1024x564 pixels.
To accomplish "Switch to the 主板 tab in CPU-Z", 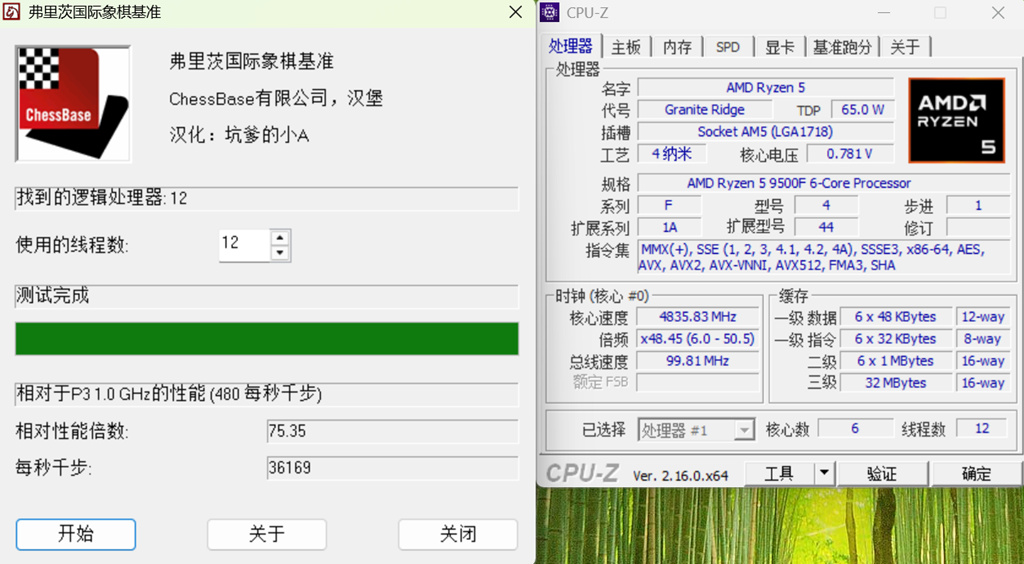I will point(626,47).
